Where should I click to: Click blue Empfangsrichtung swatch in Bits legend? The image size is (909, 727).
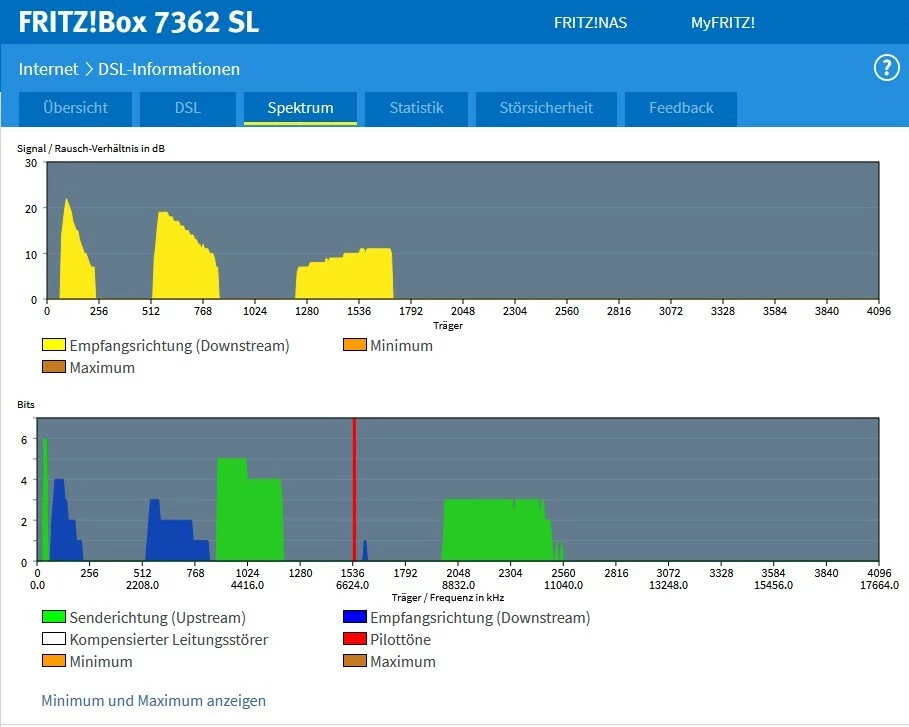click(x=354, y=617)
